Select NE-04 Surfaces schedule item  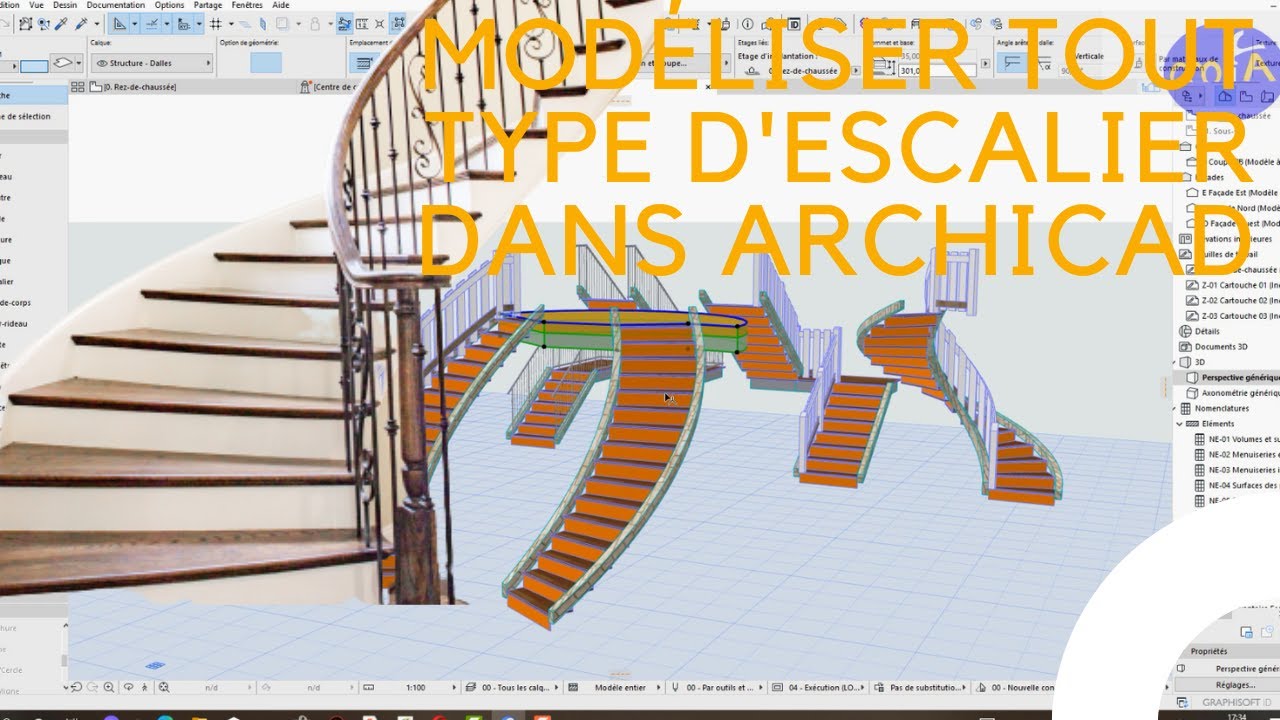click(x=1237, y=485)
